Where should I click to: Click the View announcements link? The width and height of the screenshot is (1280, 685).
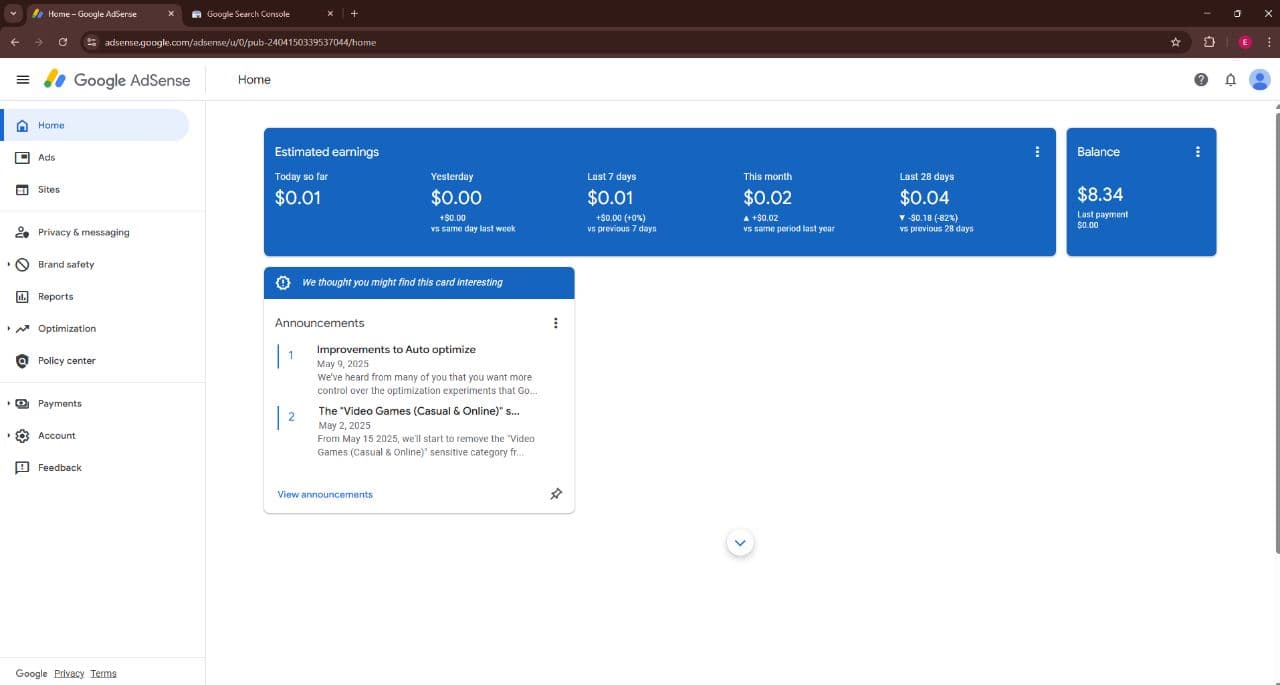(x=325, y=494)
